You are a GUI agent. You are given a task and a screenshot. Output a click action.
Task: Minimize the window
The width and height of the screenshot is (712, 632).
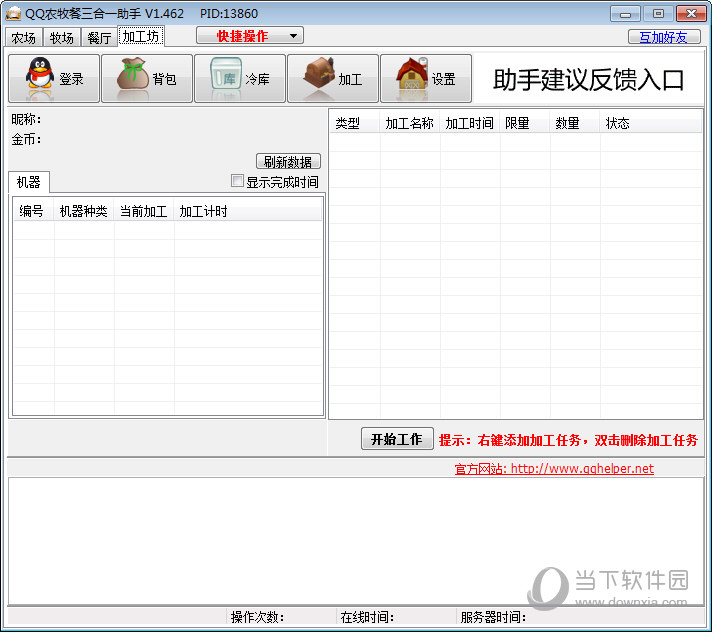625,14
